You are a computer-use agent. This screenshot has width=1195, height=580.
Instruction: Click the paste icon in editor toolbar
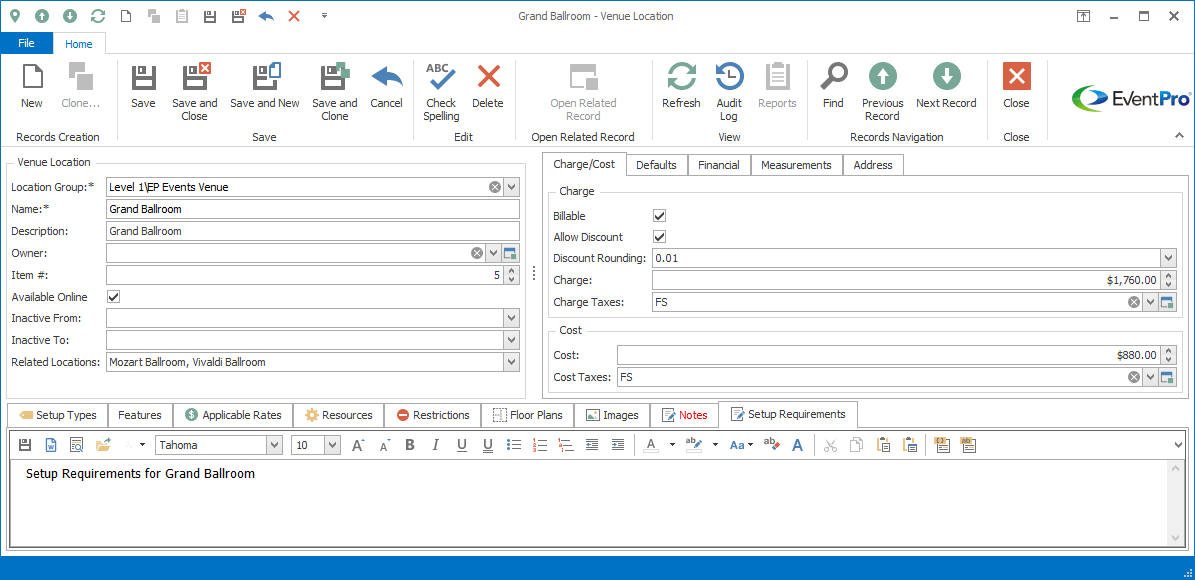pos(883,445)
